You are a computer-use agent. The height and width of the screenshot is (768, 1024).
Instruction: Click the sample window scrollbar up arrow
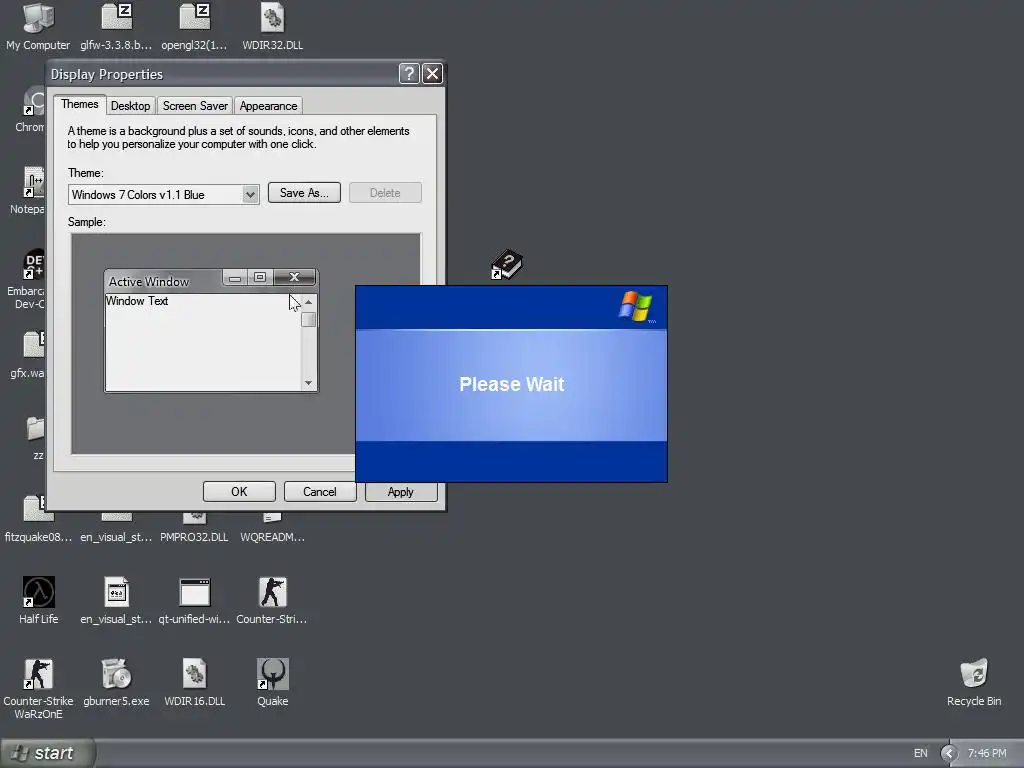tap(308, 302)
